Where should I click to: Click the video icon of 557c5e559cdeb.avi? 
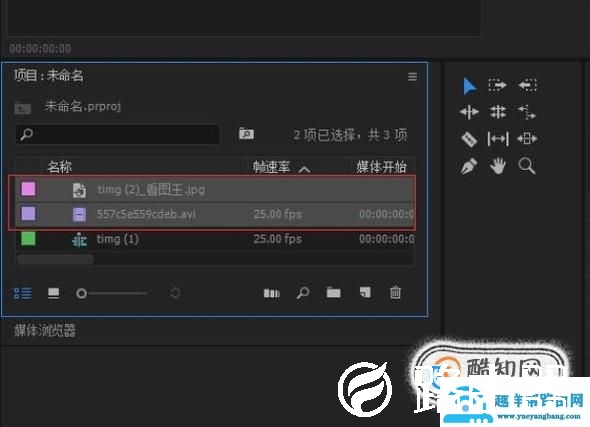click(79, 214)
